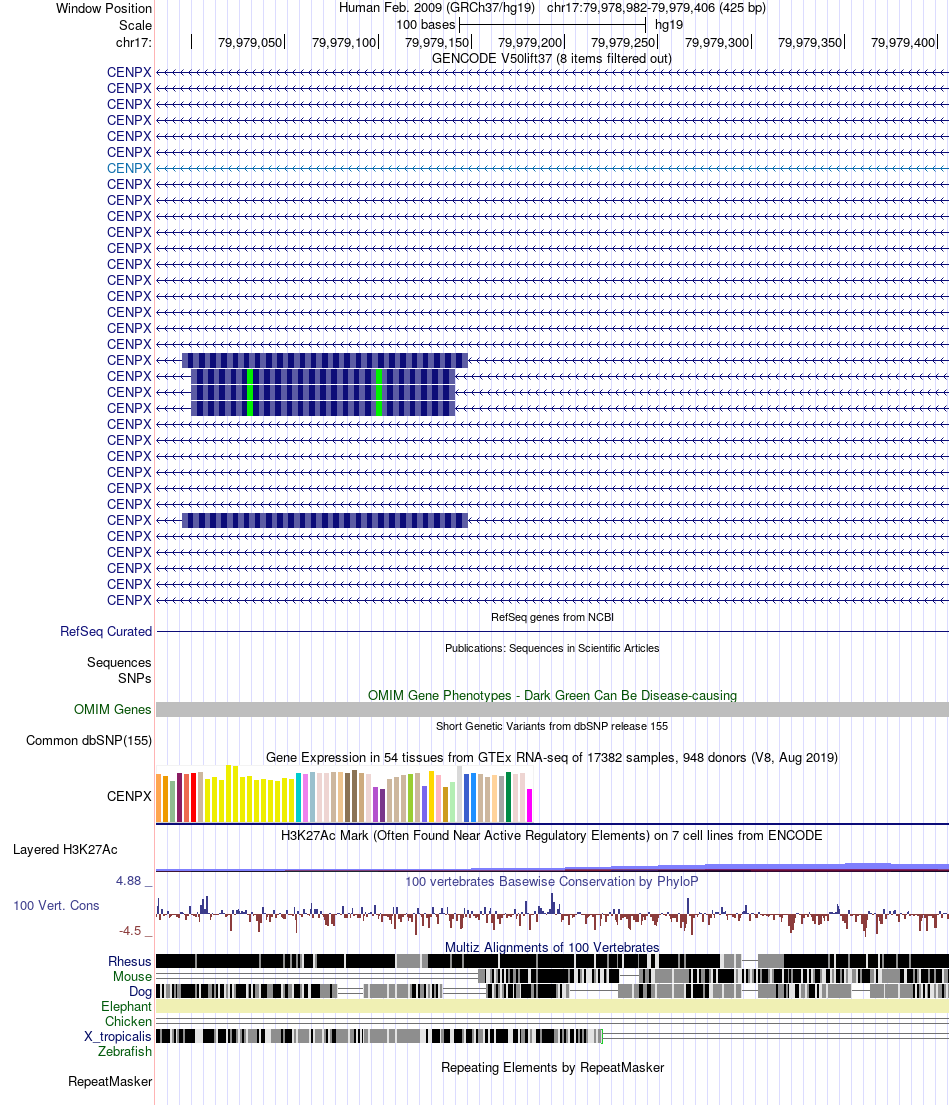The height and width of the screenshot is (1105, 950).
Task: Click the Human Feb. 2009 (GRCh37/hg19) text
Action: [x=436, y=8]
